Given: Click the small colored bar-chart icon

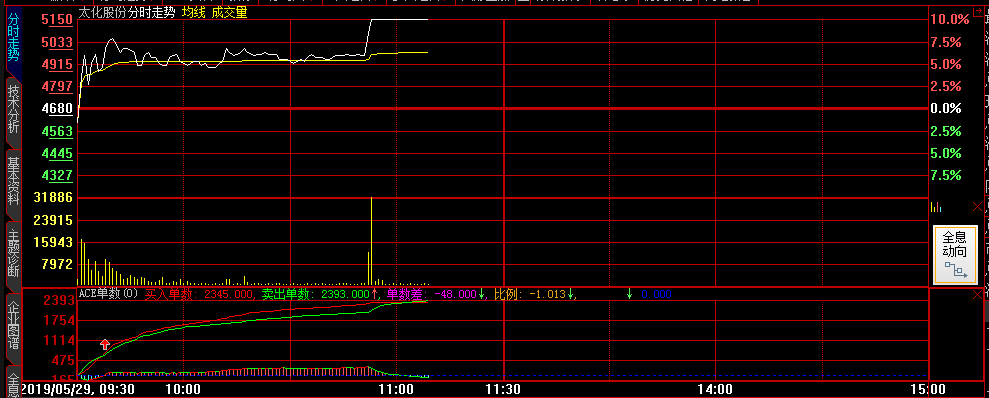Looking at the screenshot, I should pos(937,206).
